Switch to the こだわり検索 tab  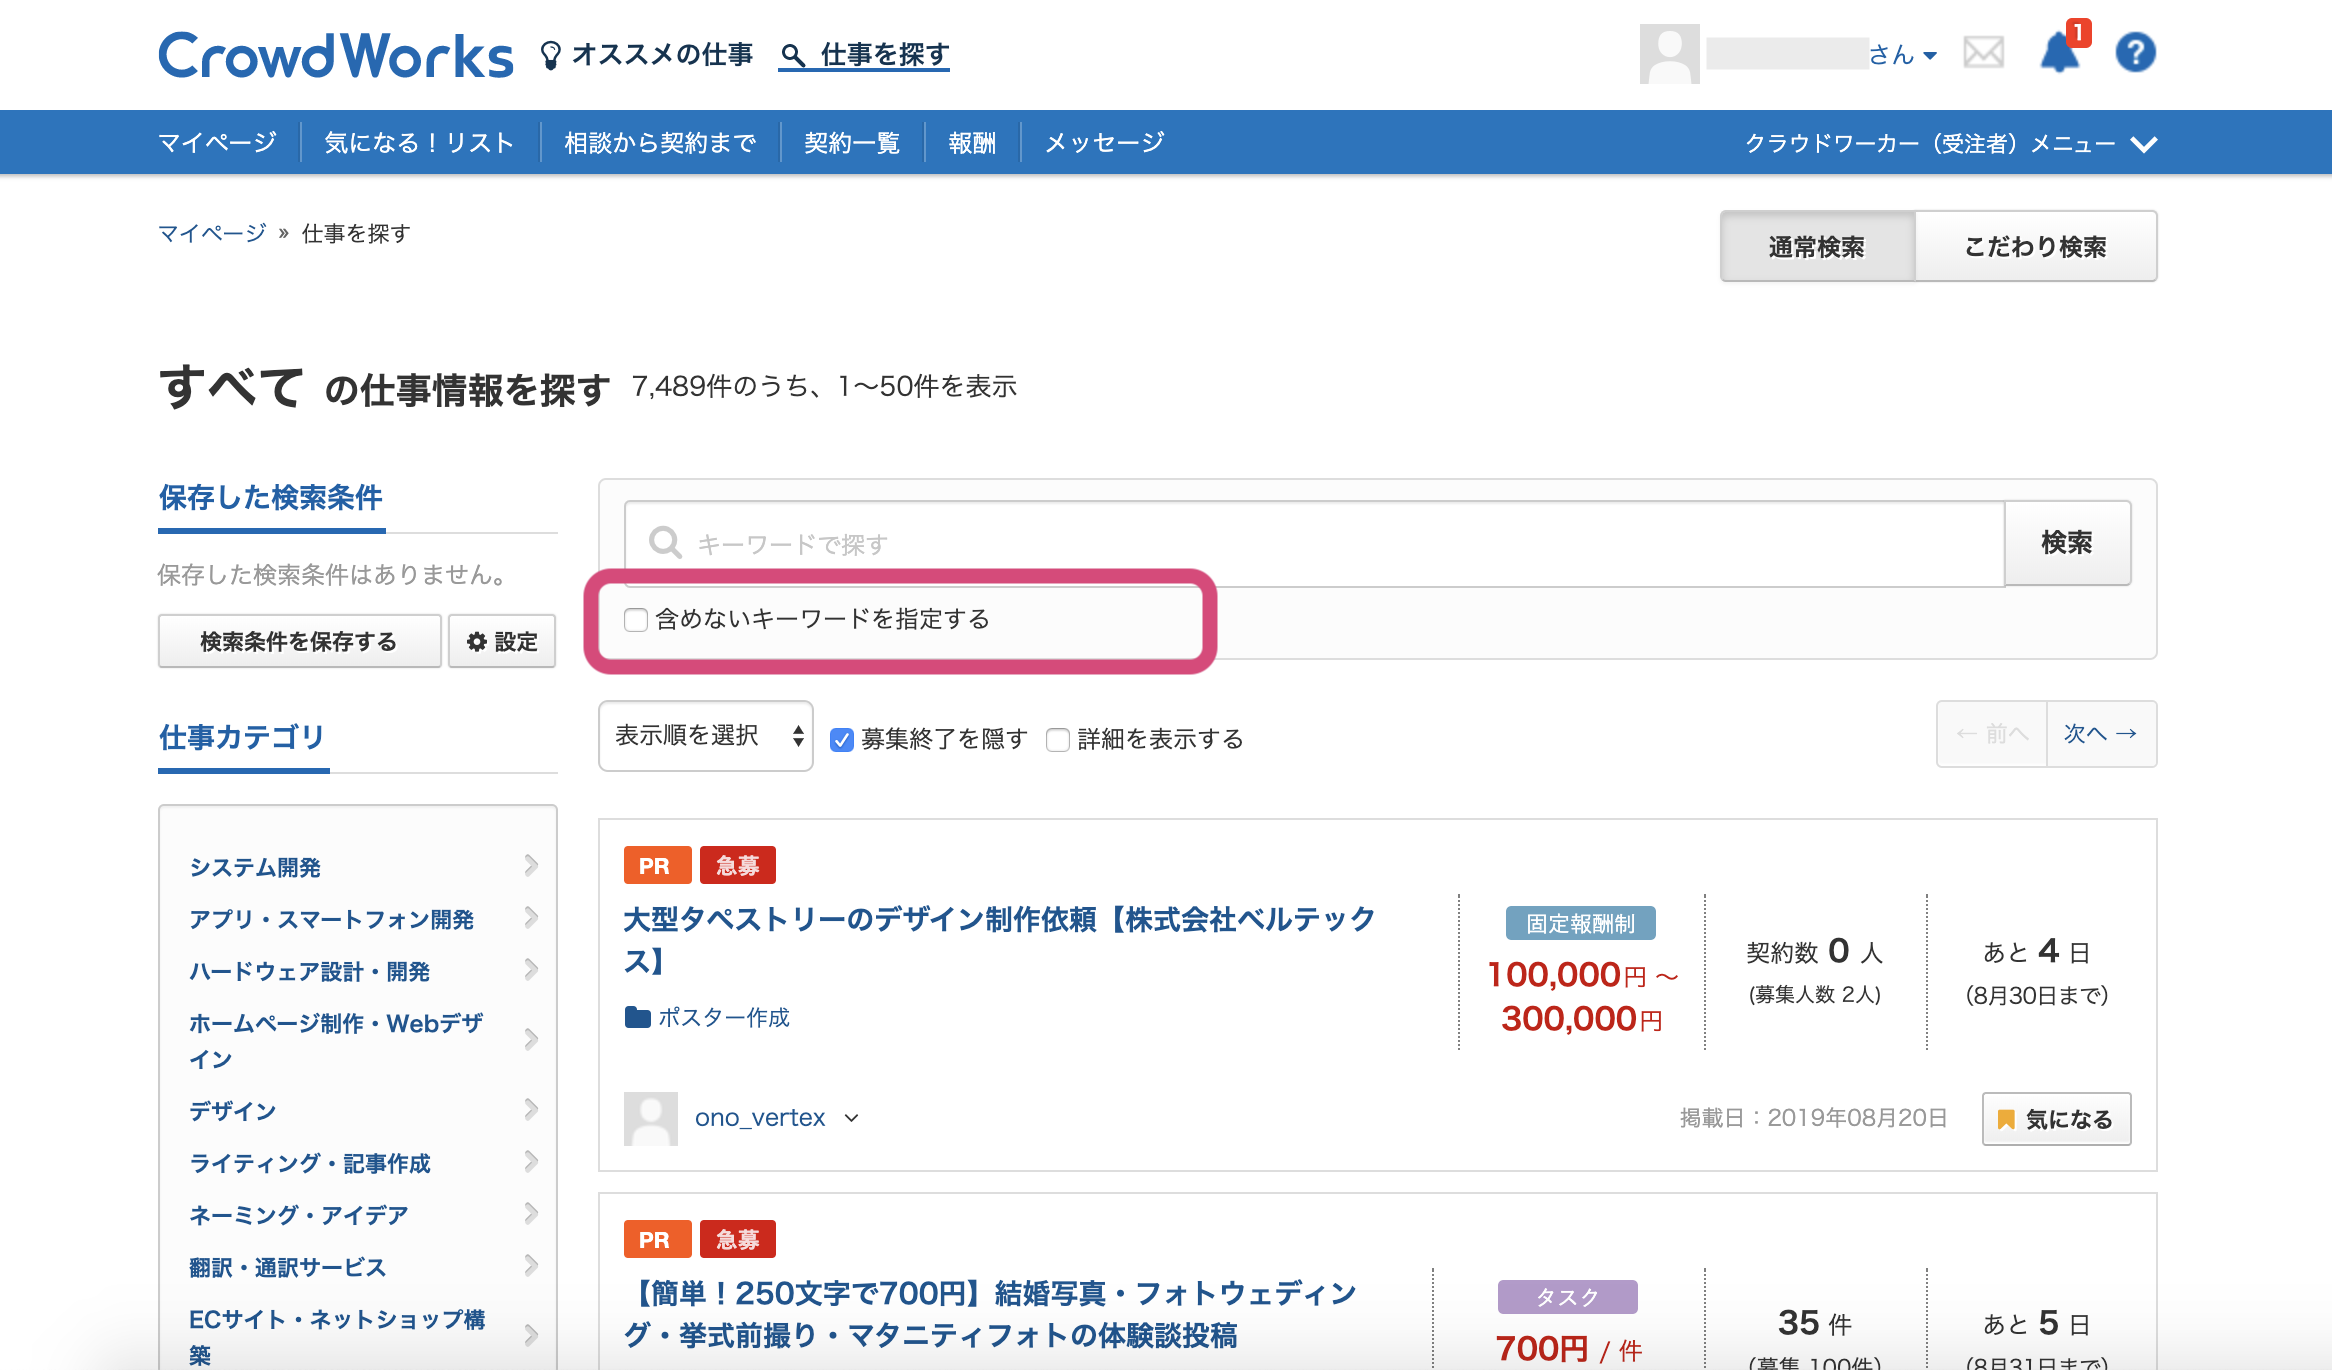coord(2035,246)
